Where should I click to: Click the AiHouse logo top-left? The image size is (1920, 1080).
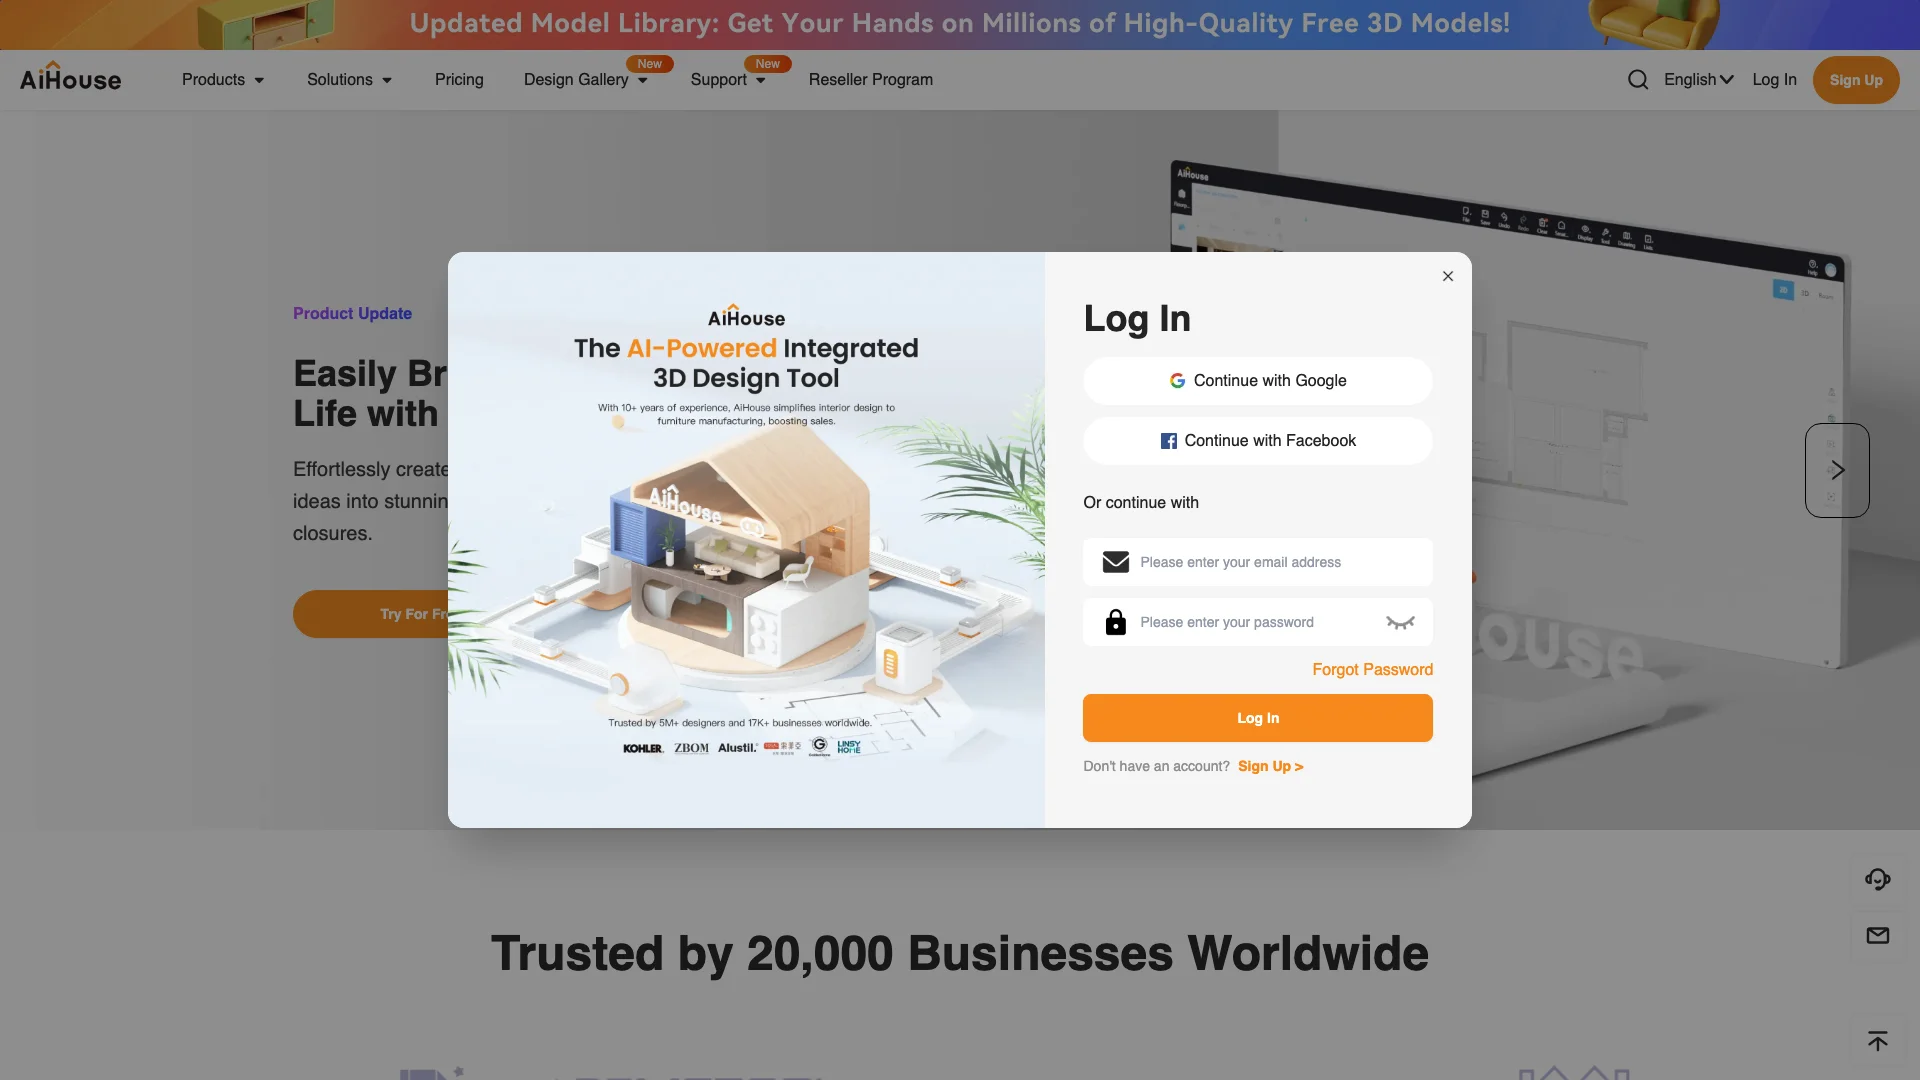(x=70, y=79)
